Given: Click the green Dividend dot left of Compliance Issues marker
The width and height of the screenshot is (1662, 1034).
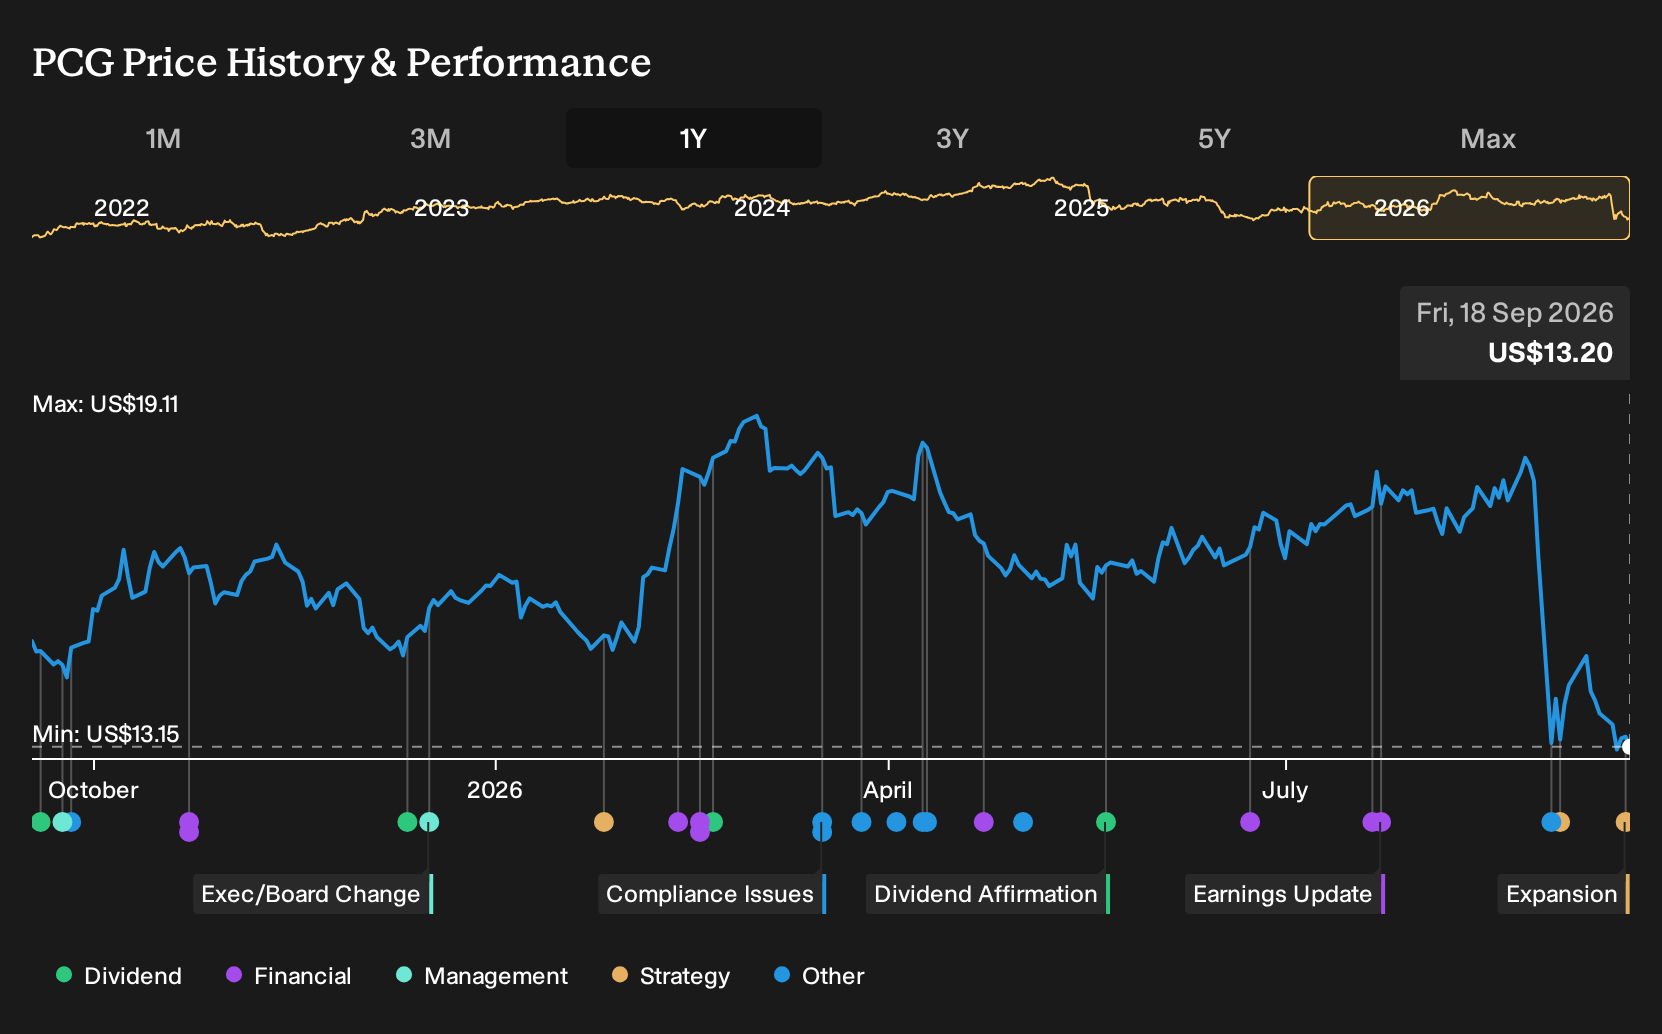Looking at the screenshot, I should 714,822.
